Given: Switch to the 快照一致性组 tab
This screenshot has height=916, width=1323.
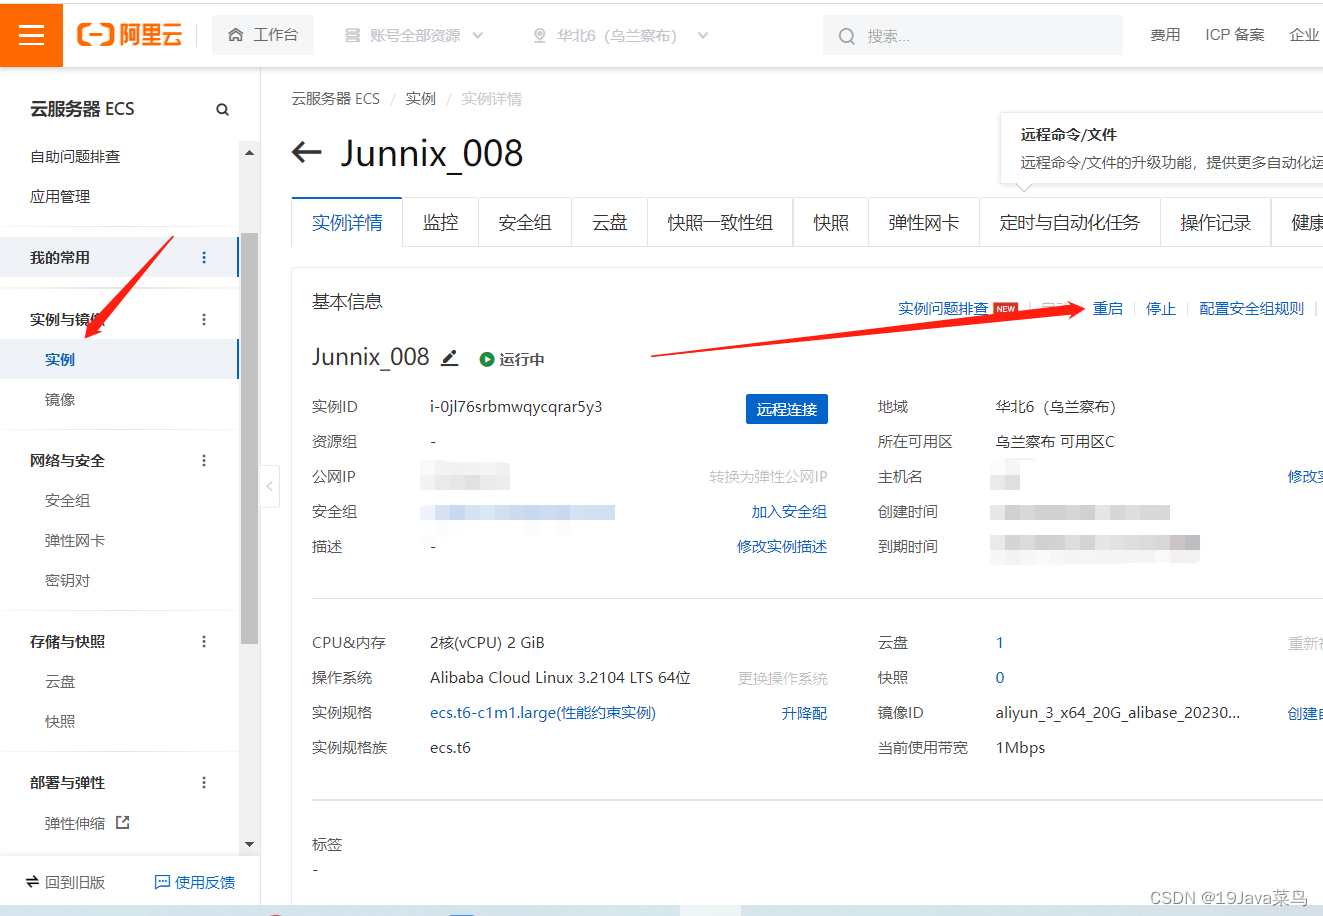Looking at the screenshot, I should click(720, 222).
